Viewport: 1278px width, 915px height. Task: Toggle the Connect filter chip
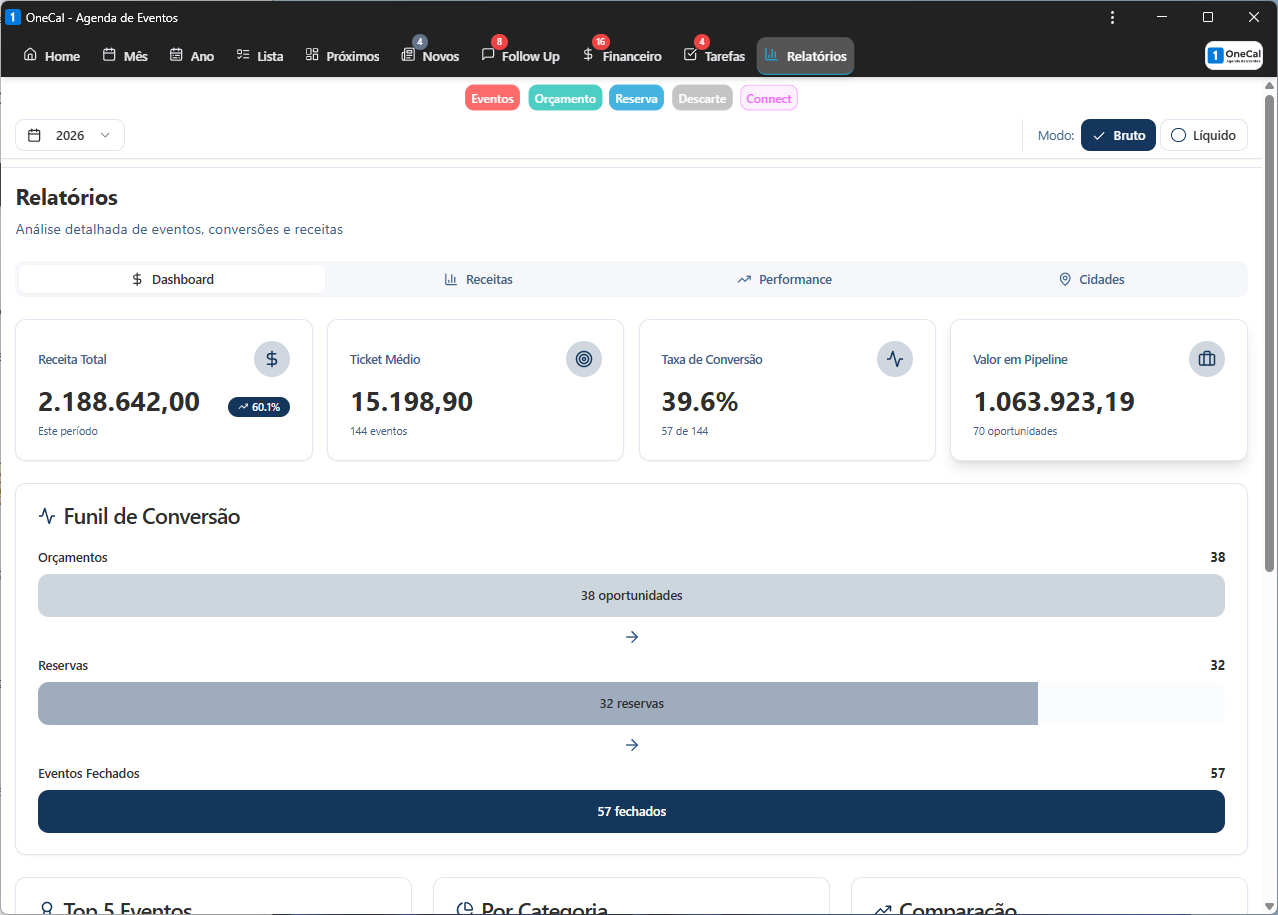click(x=769, y=98)
